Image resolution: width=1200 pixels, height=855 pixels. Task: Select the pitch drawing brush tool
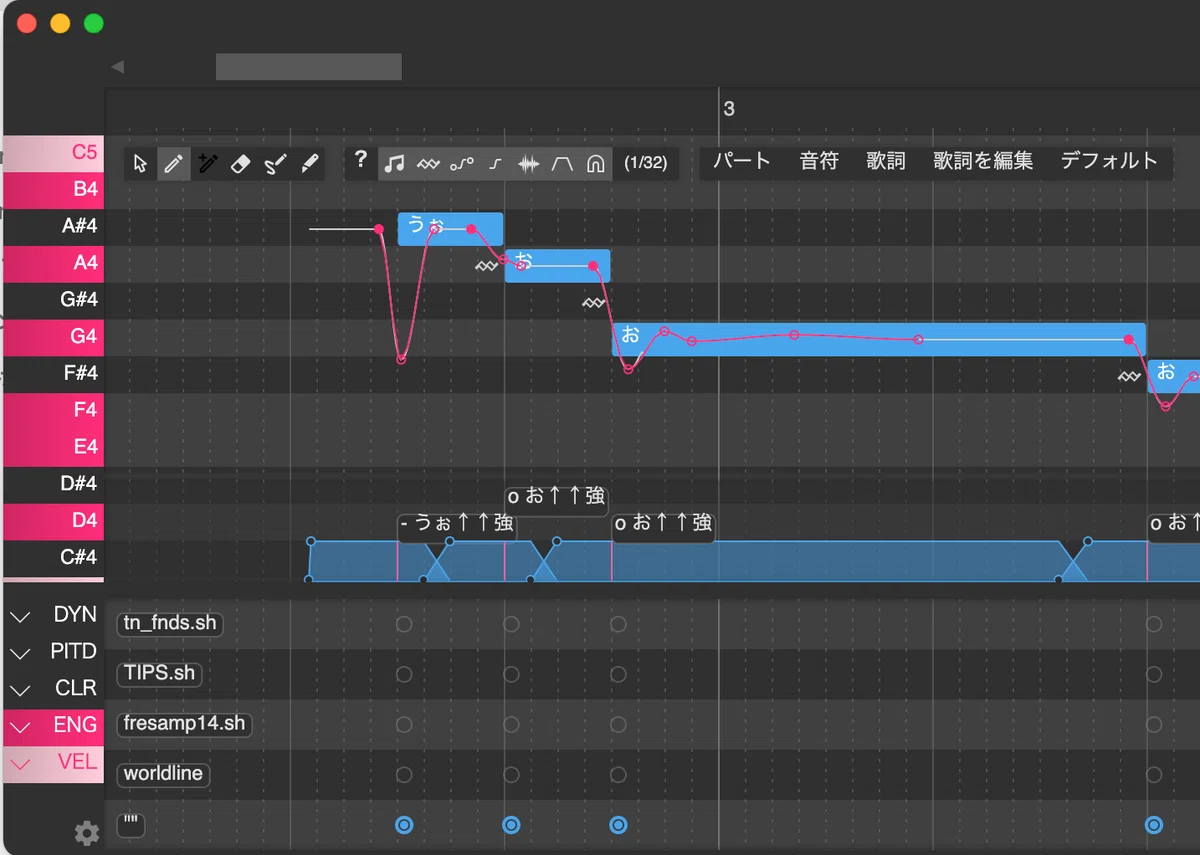(275, 164)
